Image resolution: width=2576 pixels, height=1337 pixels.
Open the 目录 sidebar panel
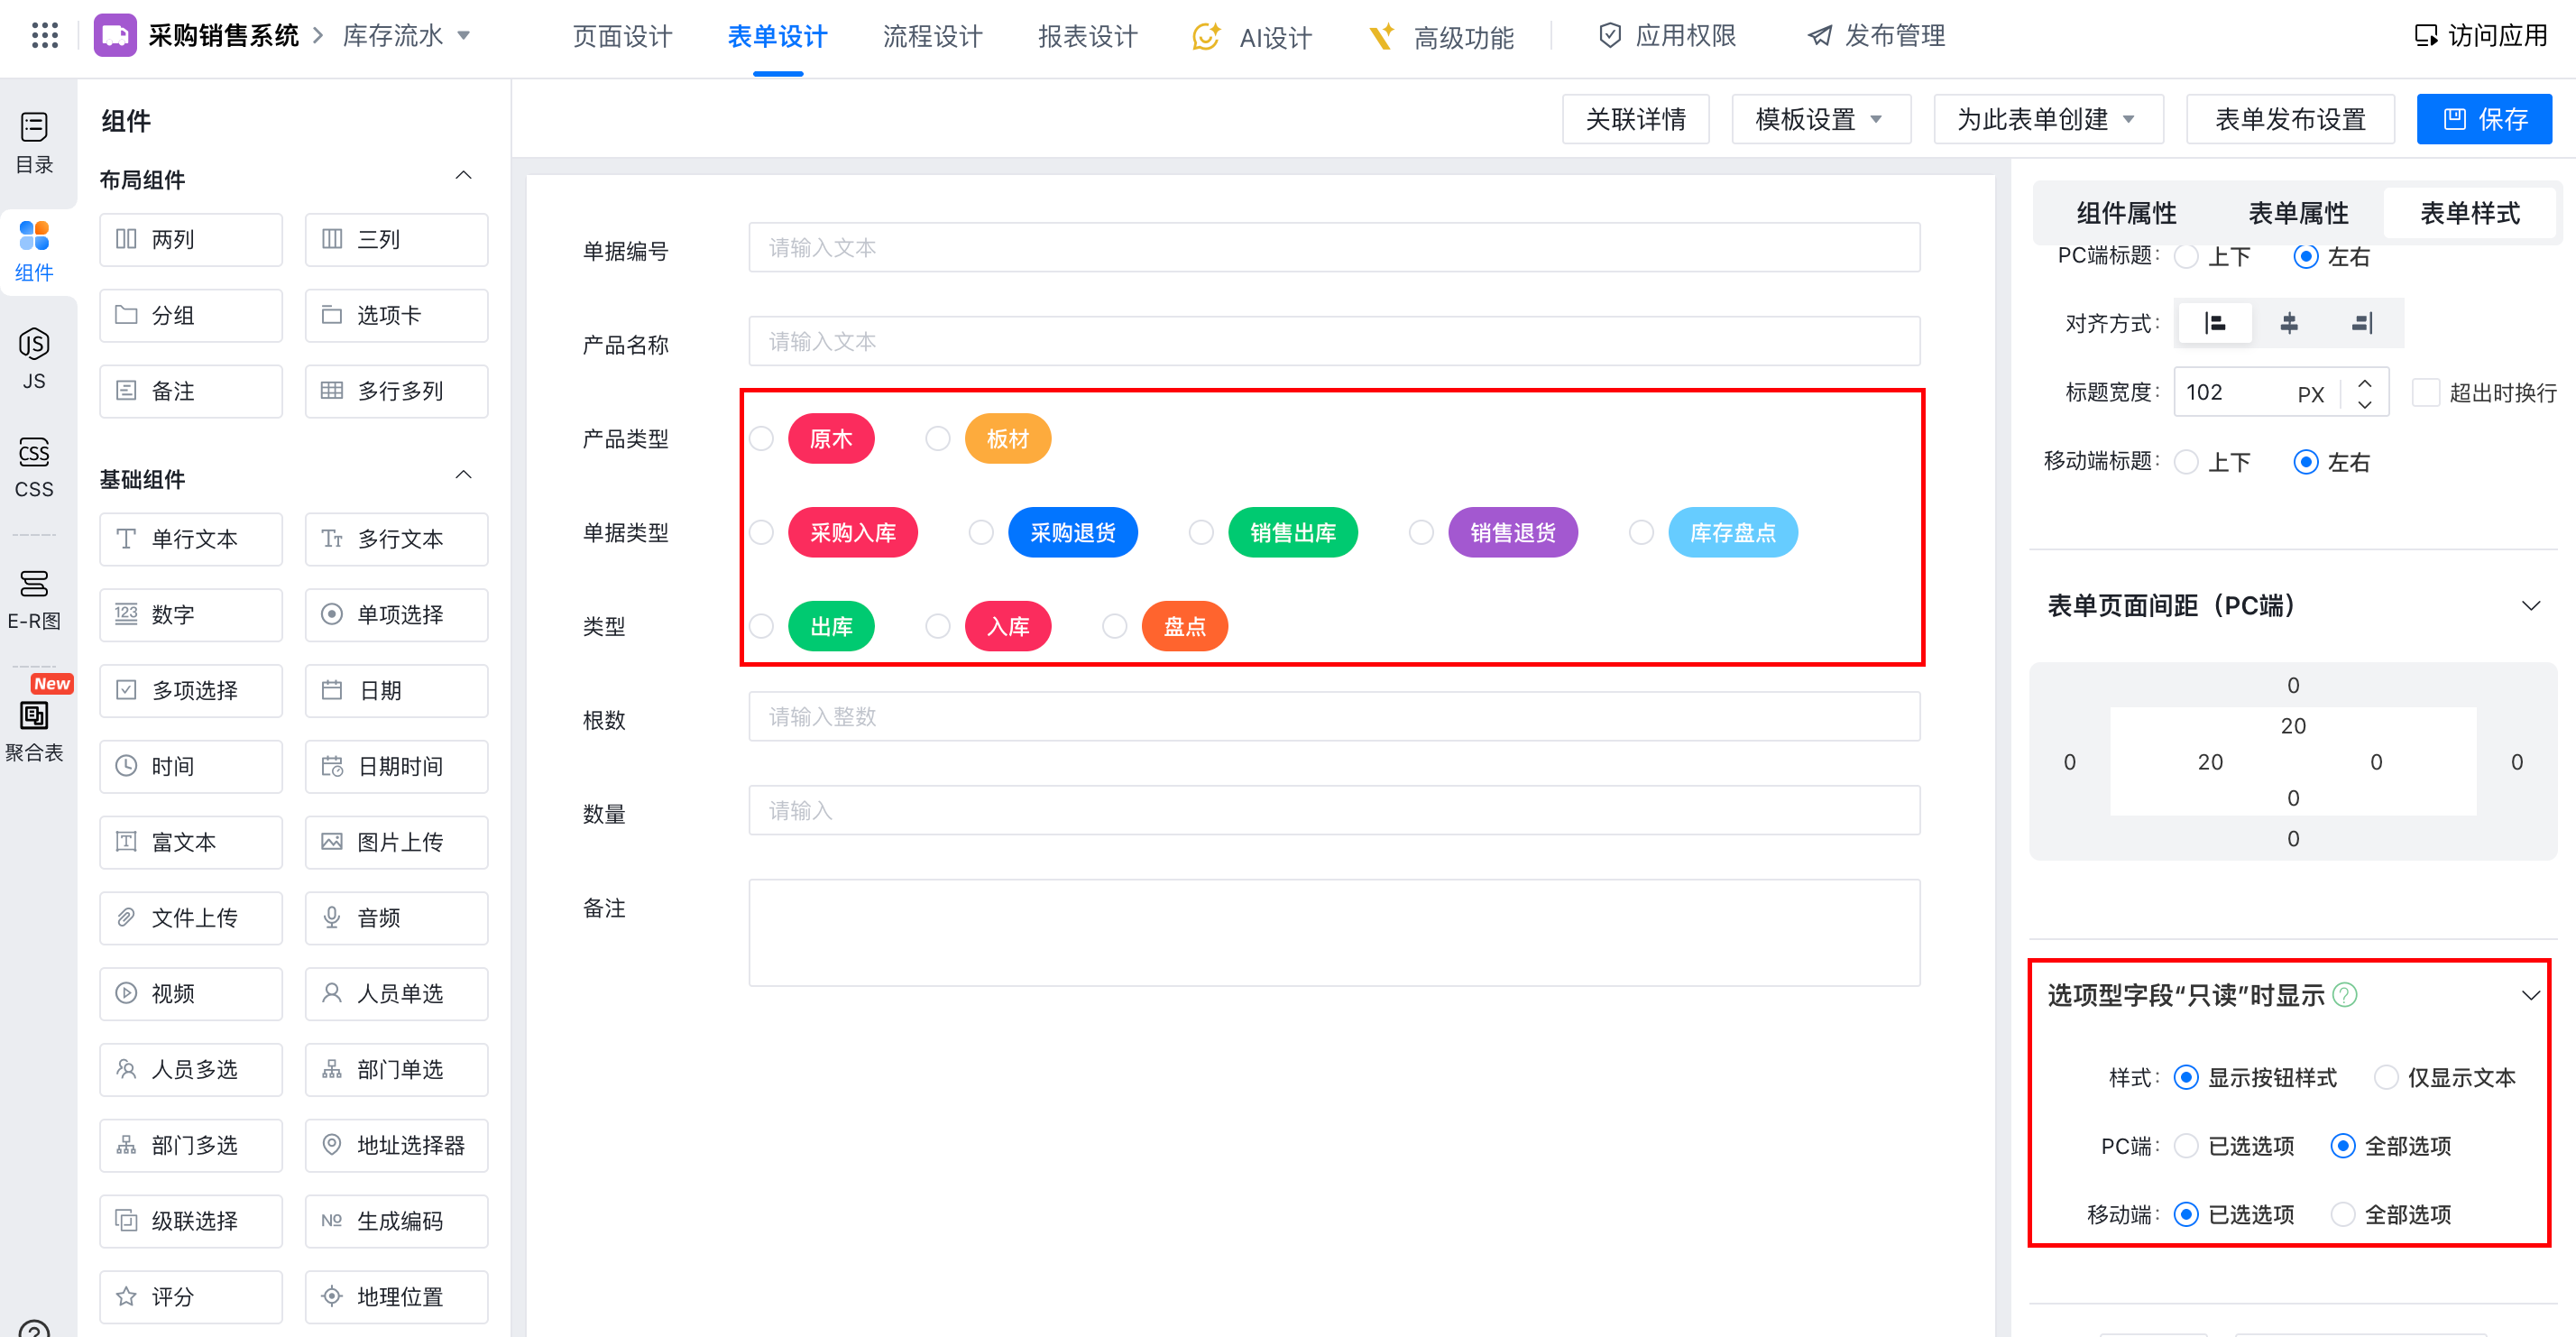pyautogui.click(x=34, y=142)
